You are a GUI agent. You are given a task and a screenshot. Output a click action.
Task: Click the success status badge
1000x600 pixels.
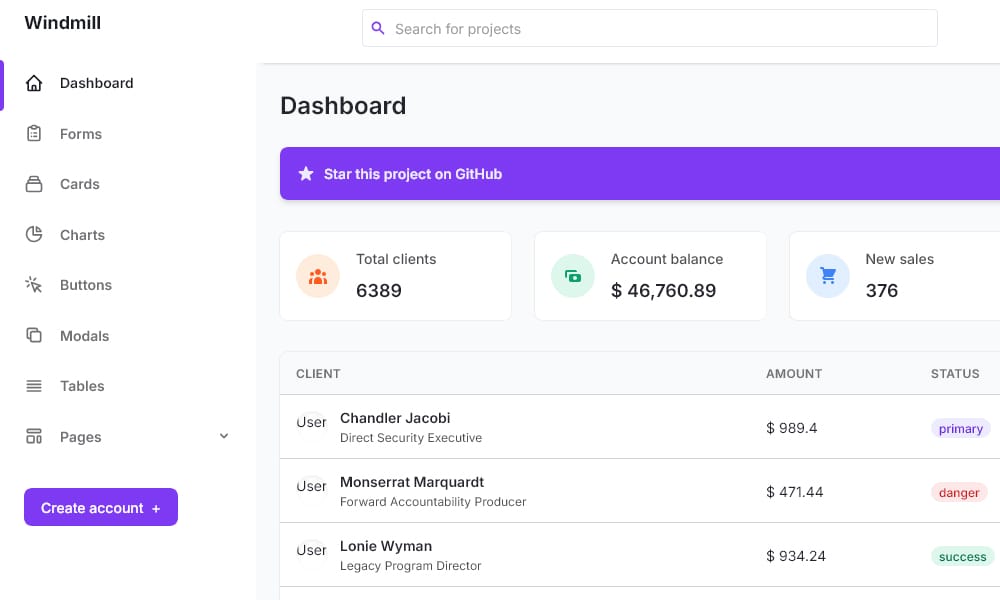click(962, 557)
